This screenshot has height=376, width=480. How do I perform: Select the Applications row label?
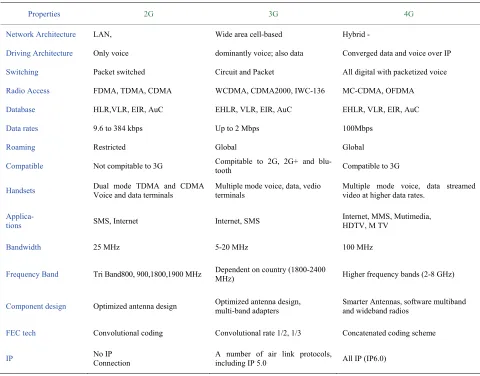click(x=20, y=221)
